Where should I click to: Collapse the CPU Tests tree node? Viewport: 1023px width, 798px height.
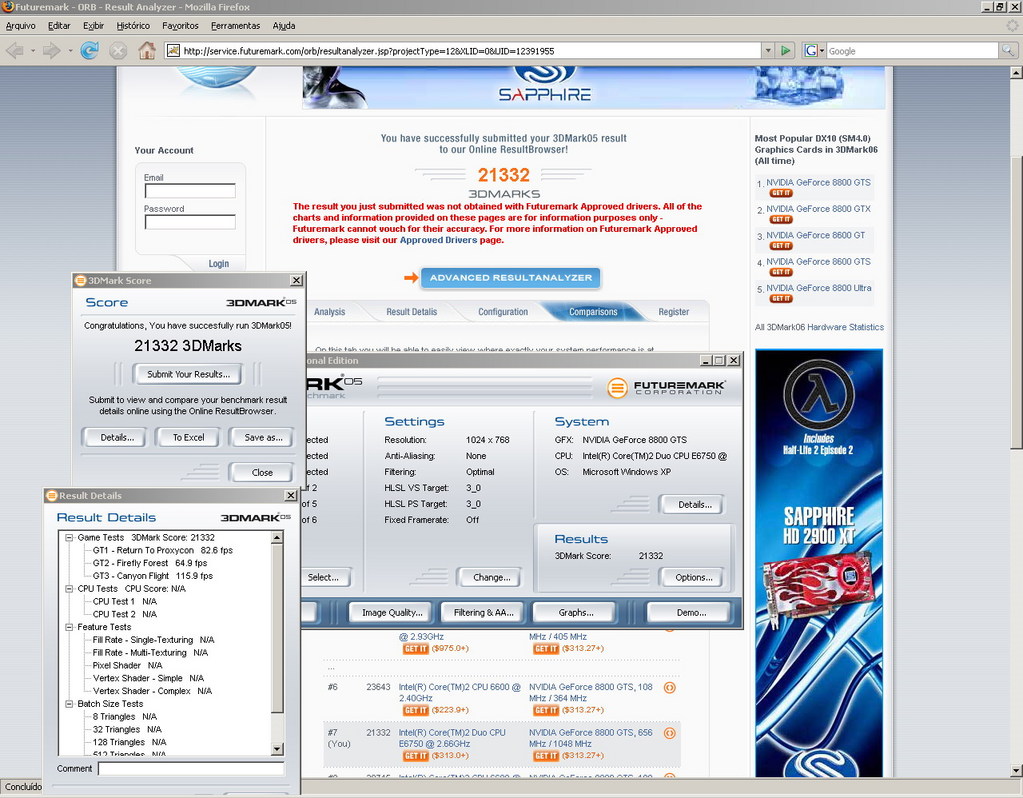tap(69, 589)
